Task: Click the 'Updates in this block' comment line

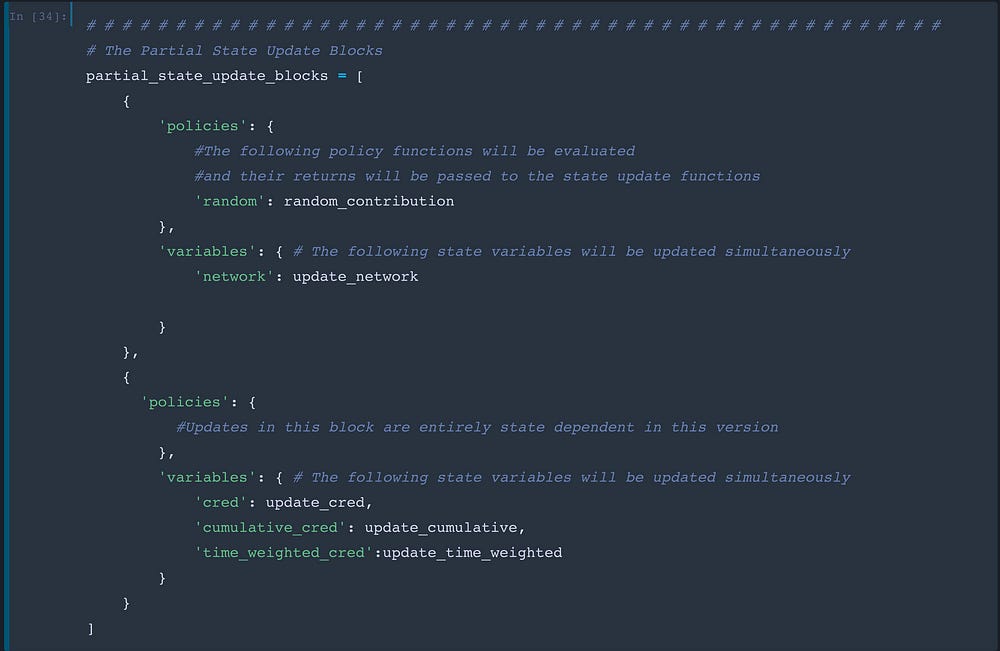Action: pyautogui.click(x=477, y=427)
